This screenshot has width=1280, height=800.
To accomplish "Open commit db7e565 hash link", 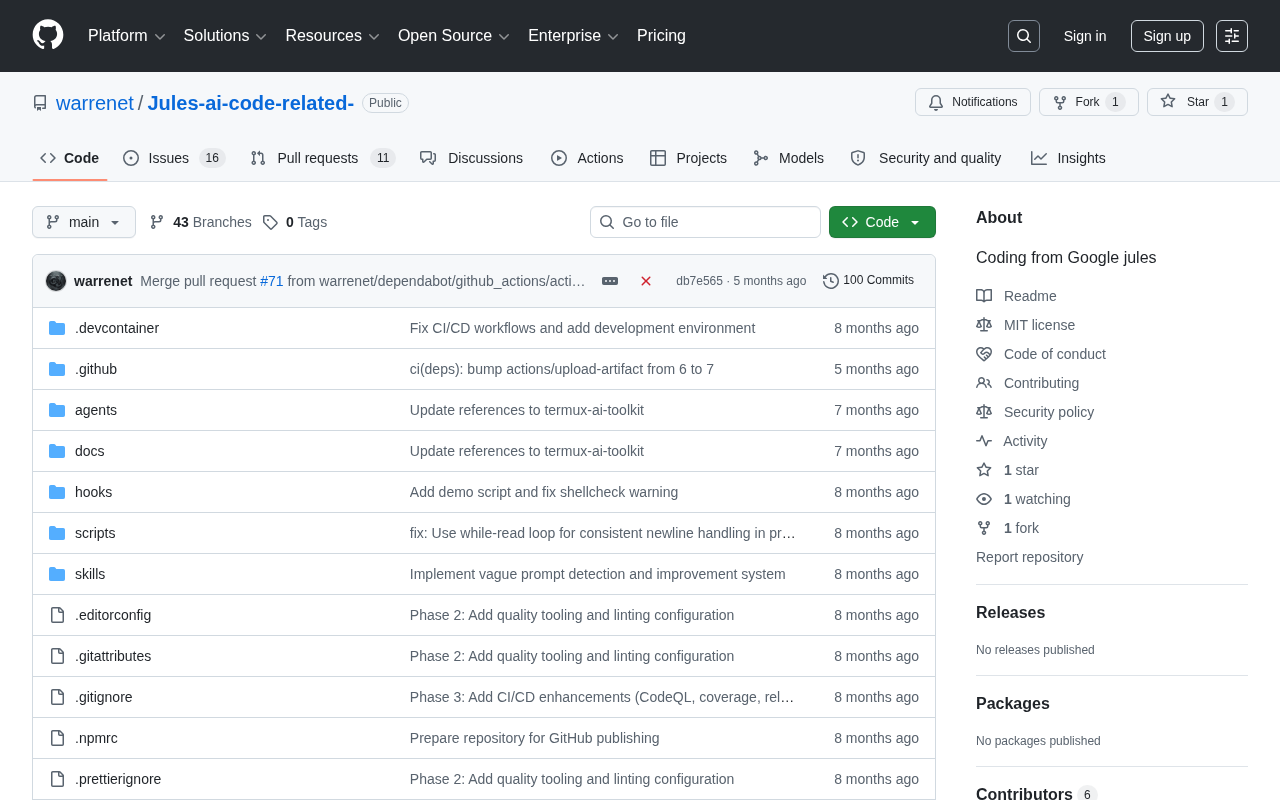I will click(x=699, y=281).
